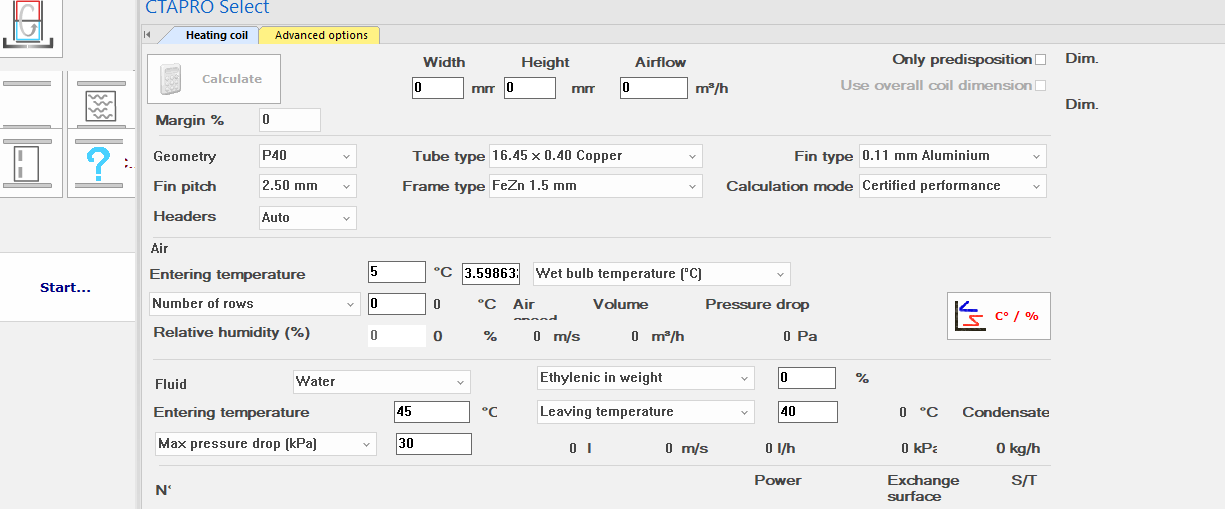Open the Max pressure drop (kPa) dropdown
Viewport: 1225px width, 509px height.
pyautogui.click(x=266, y=444)
